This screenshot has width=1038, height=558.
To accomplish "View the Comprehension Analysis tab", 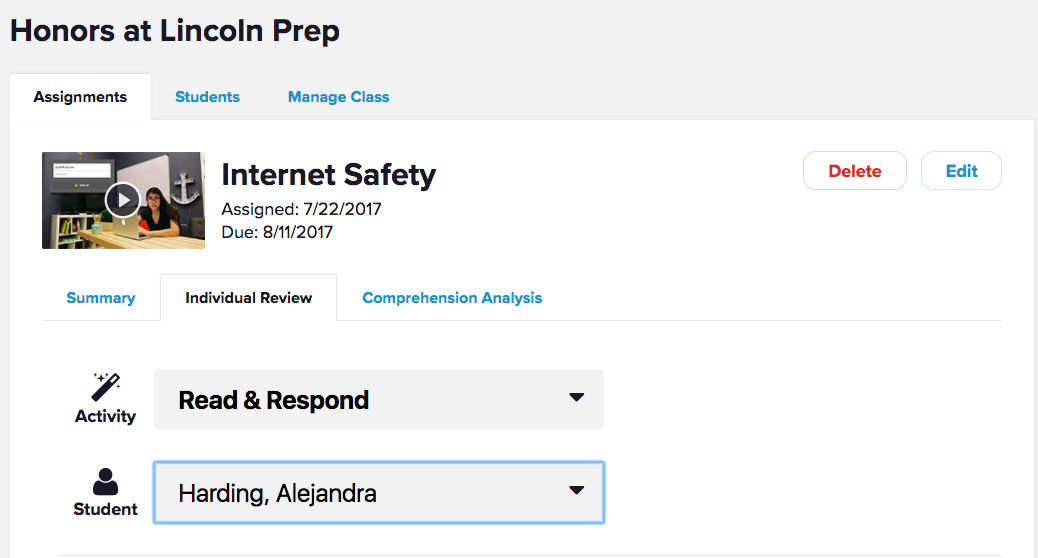I will pos(452,298).
